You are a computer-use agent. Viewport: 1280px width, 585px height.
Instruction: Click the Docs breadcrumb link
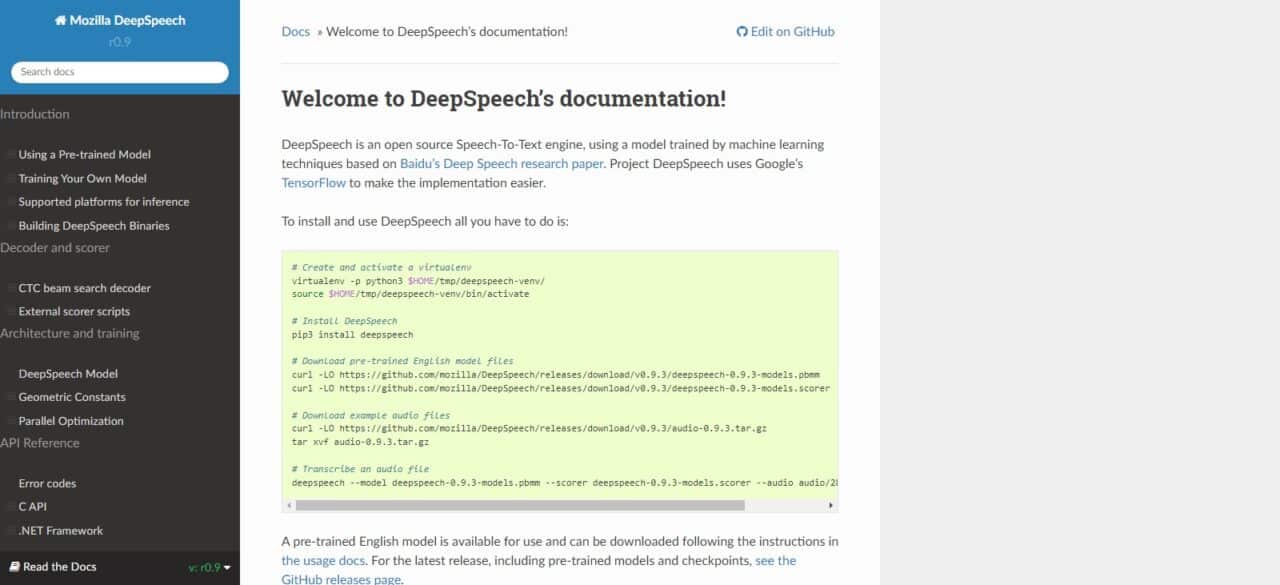coord(296,31)
